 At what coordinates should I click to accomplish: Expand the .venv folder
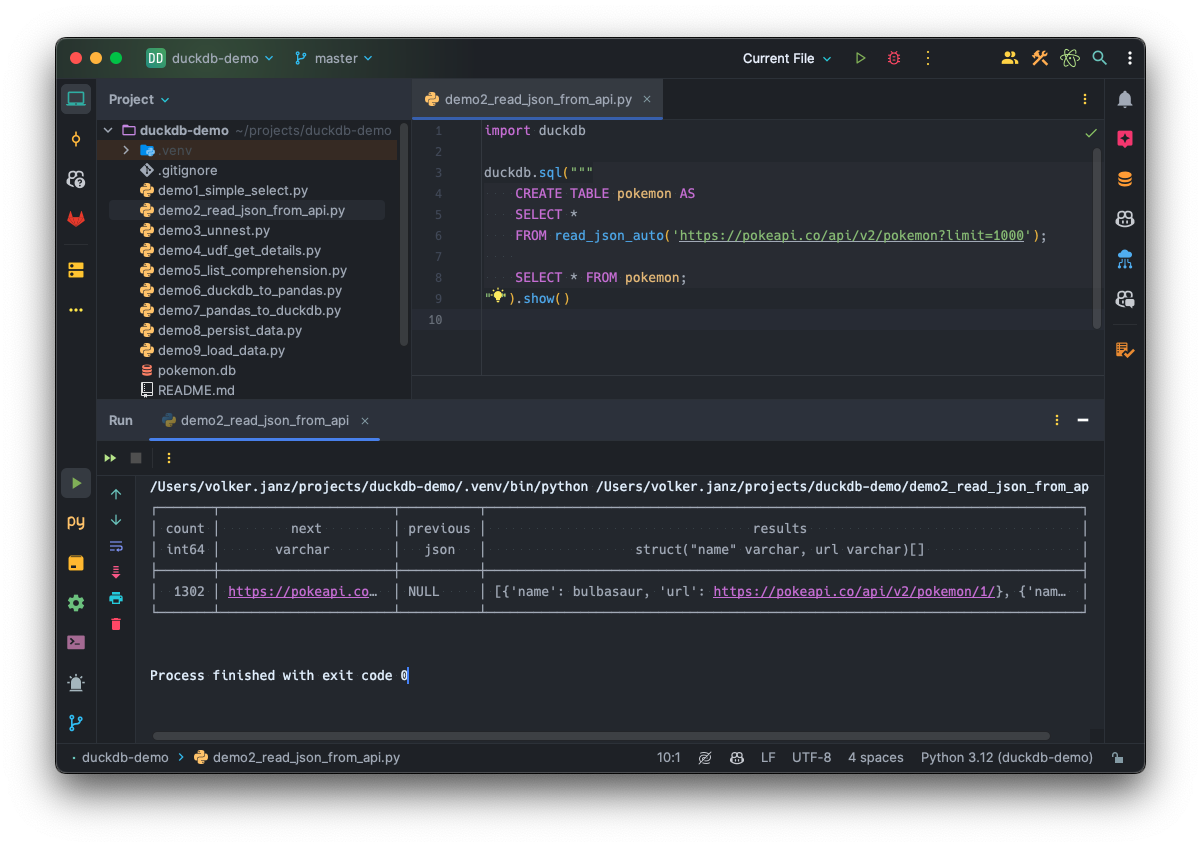[x=125, y=149]
